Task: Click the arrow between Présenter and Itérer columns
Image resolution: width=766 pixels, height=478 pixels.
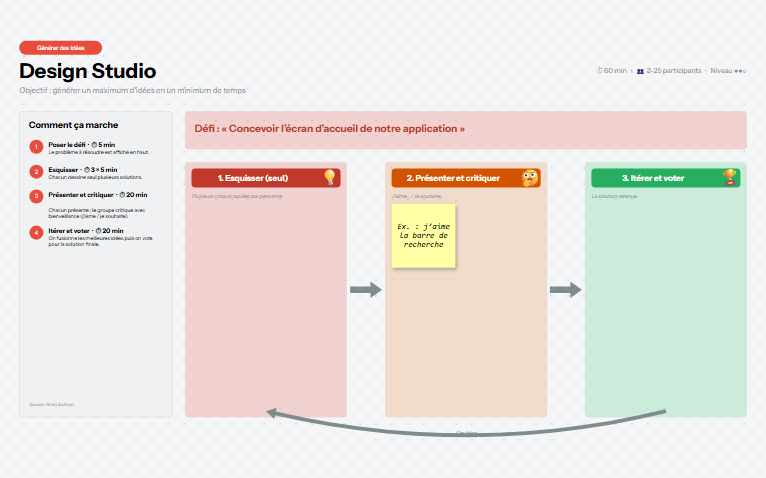Action: click(x=565, y=289)
